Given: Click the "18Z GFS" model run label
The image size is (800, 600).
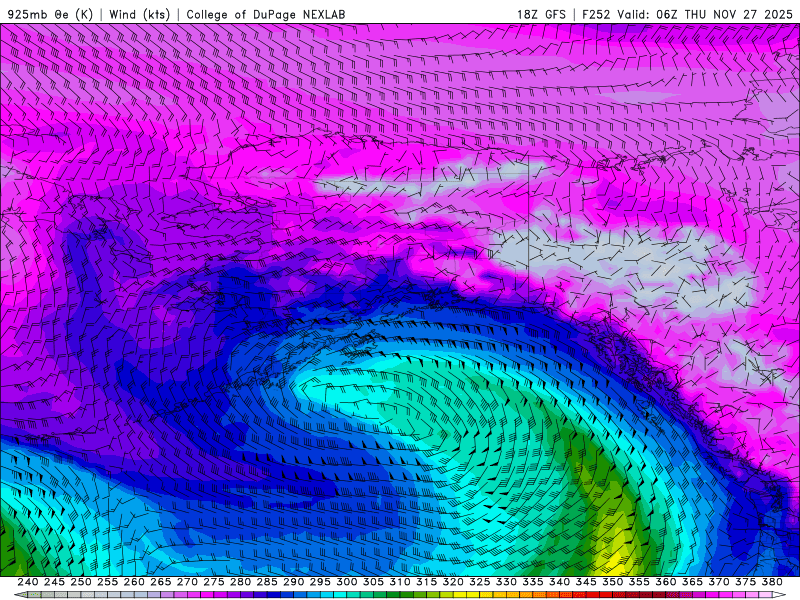Looking at the screenshot, I should (x=541, y=14).
